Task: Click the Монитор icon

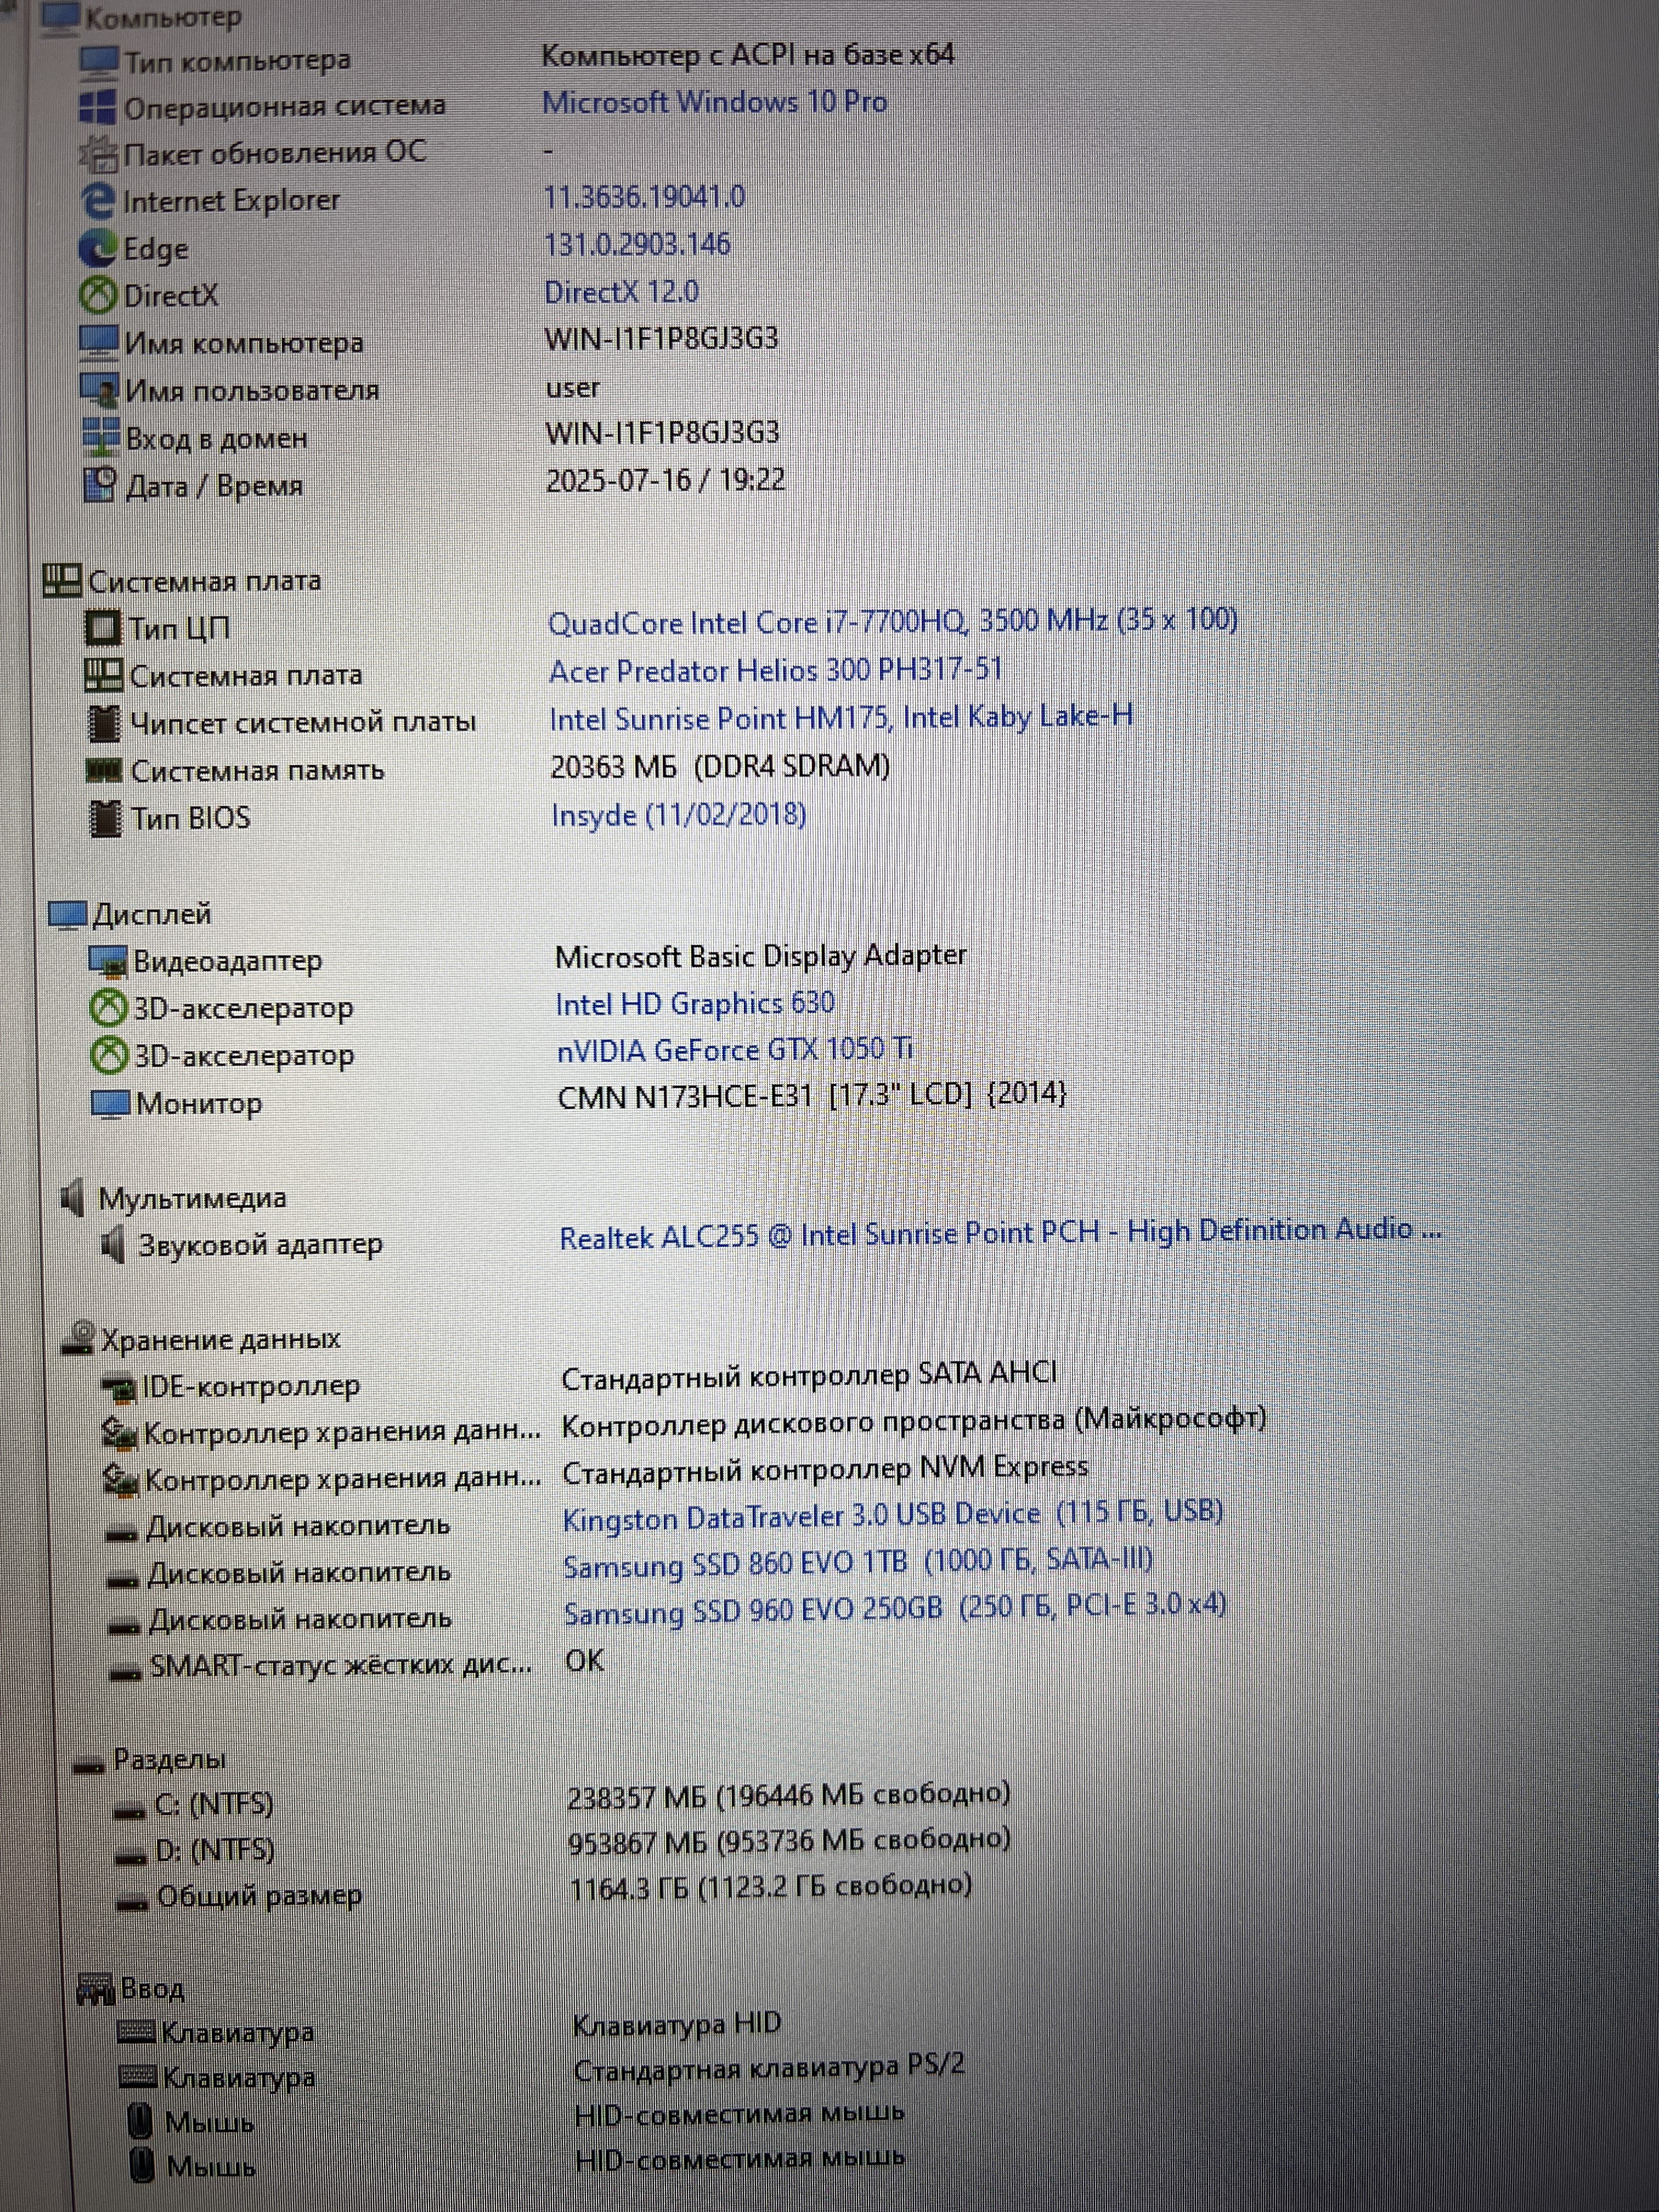Action: 111,1104
